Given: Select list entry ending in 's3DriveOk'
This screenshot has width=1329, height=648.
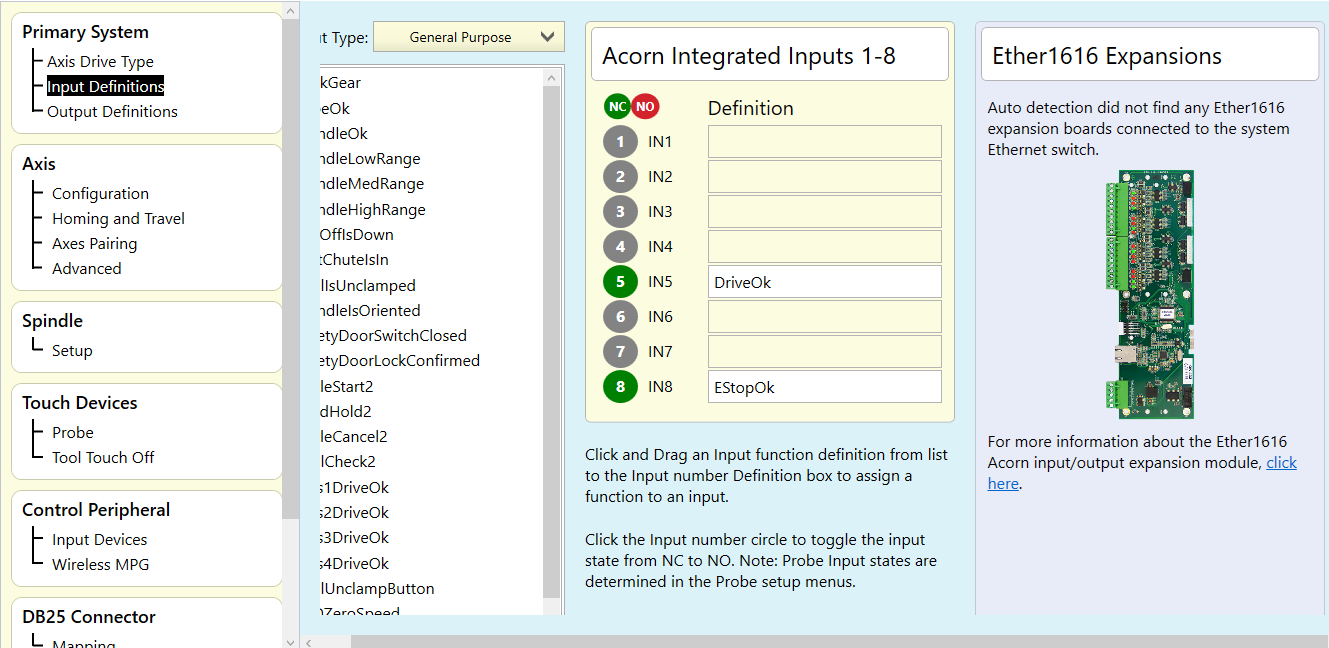Looking at the screenshot, I should point(352,538).
